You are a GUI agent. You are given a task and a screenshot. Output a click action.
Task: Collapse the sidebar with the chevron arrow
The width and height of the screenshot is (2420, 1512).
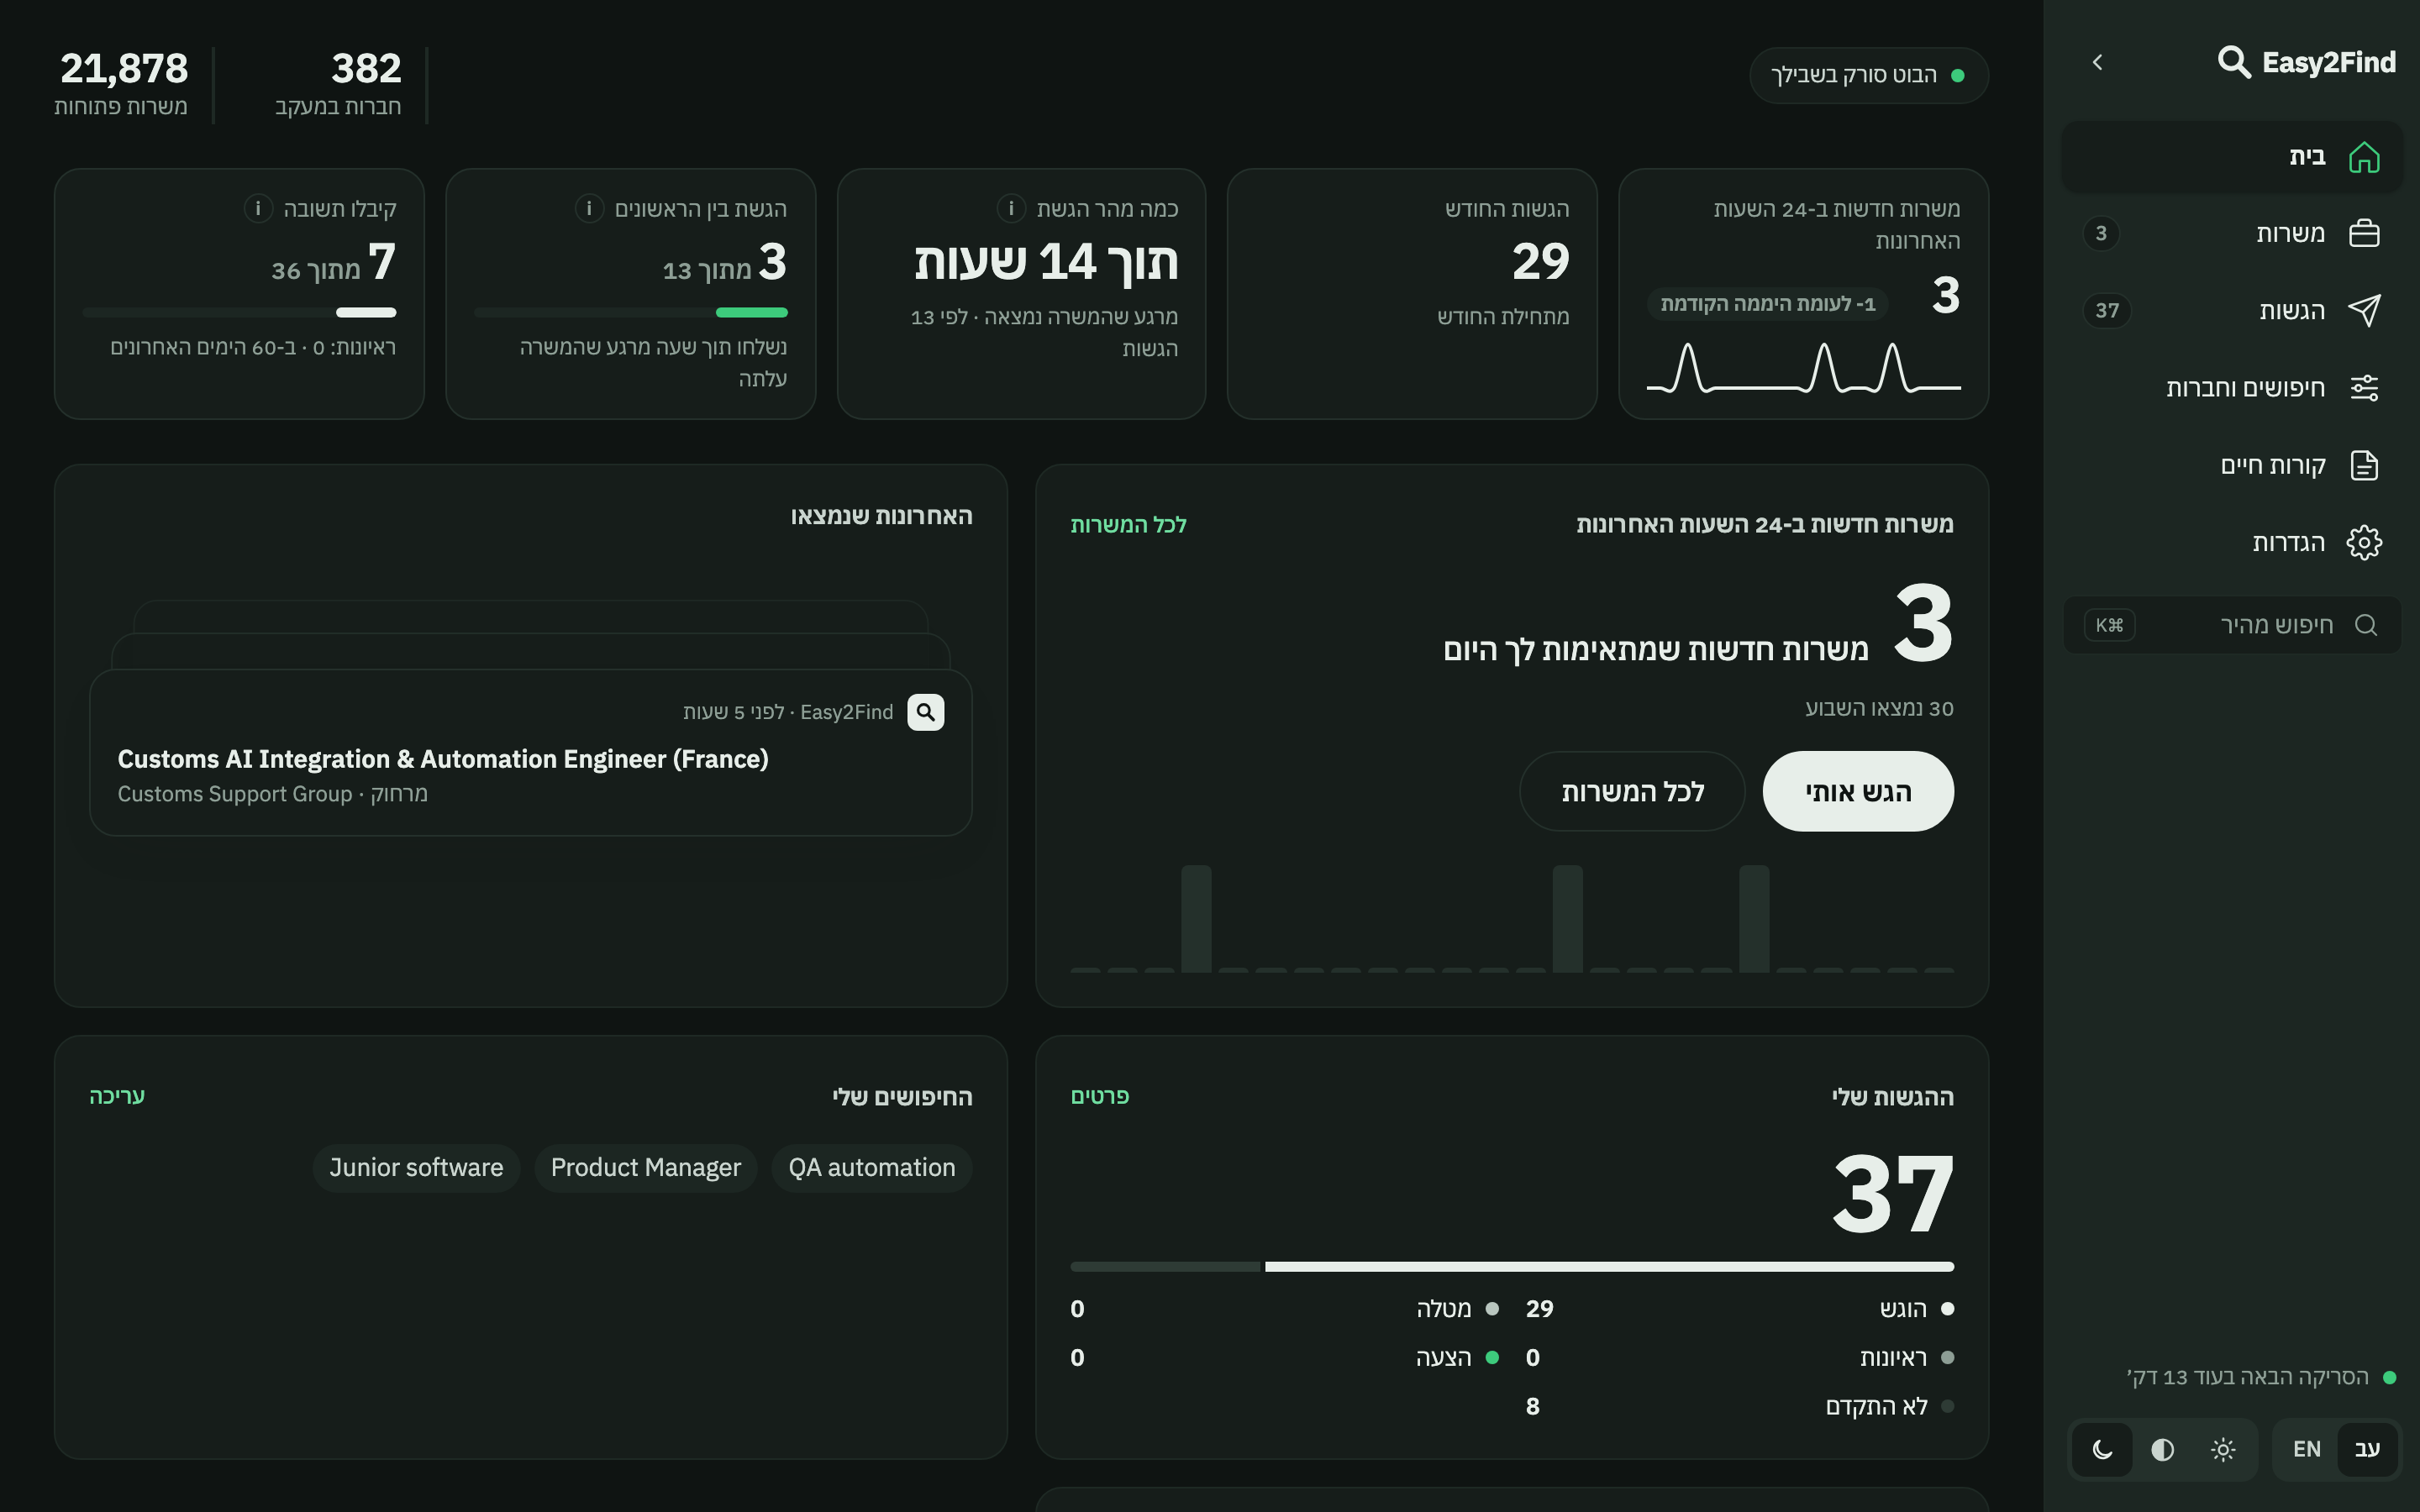(2098, 62)
